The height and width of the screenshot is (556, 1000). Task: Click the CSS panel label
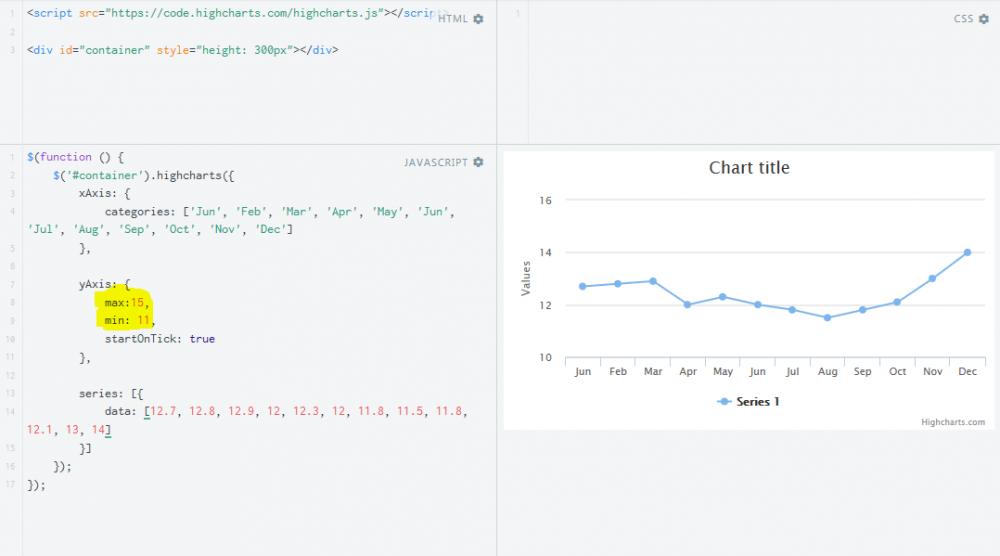coord(963,19)
